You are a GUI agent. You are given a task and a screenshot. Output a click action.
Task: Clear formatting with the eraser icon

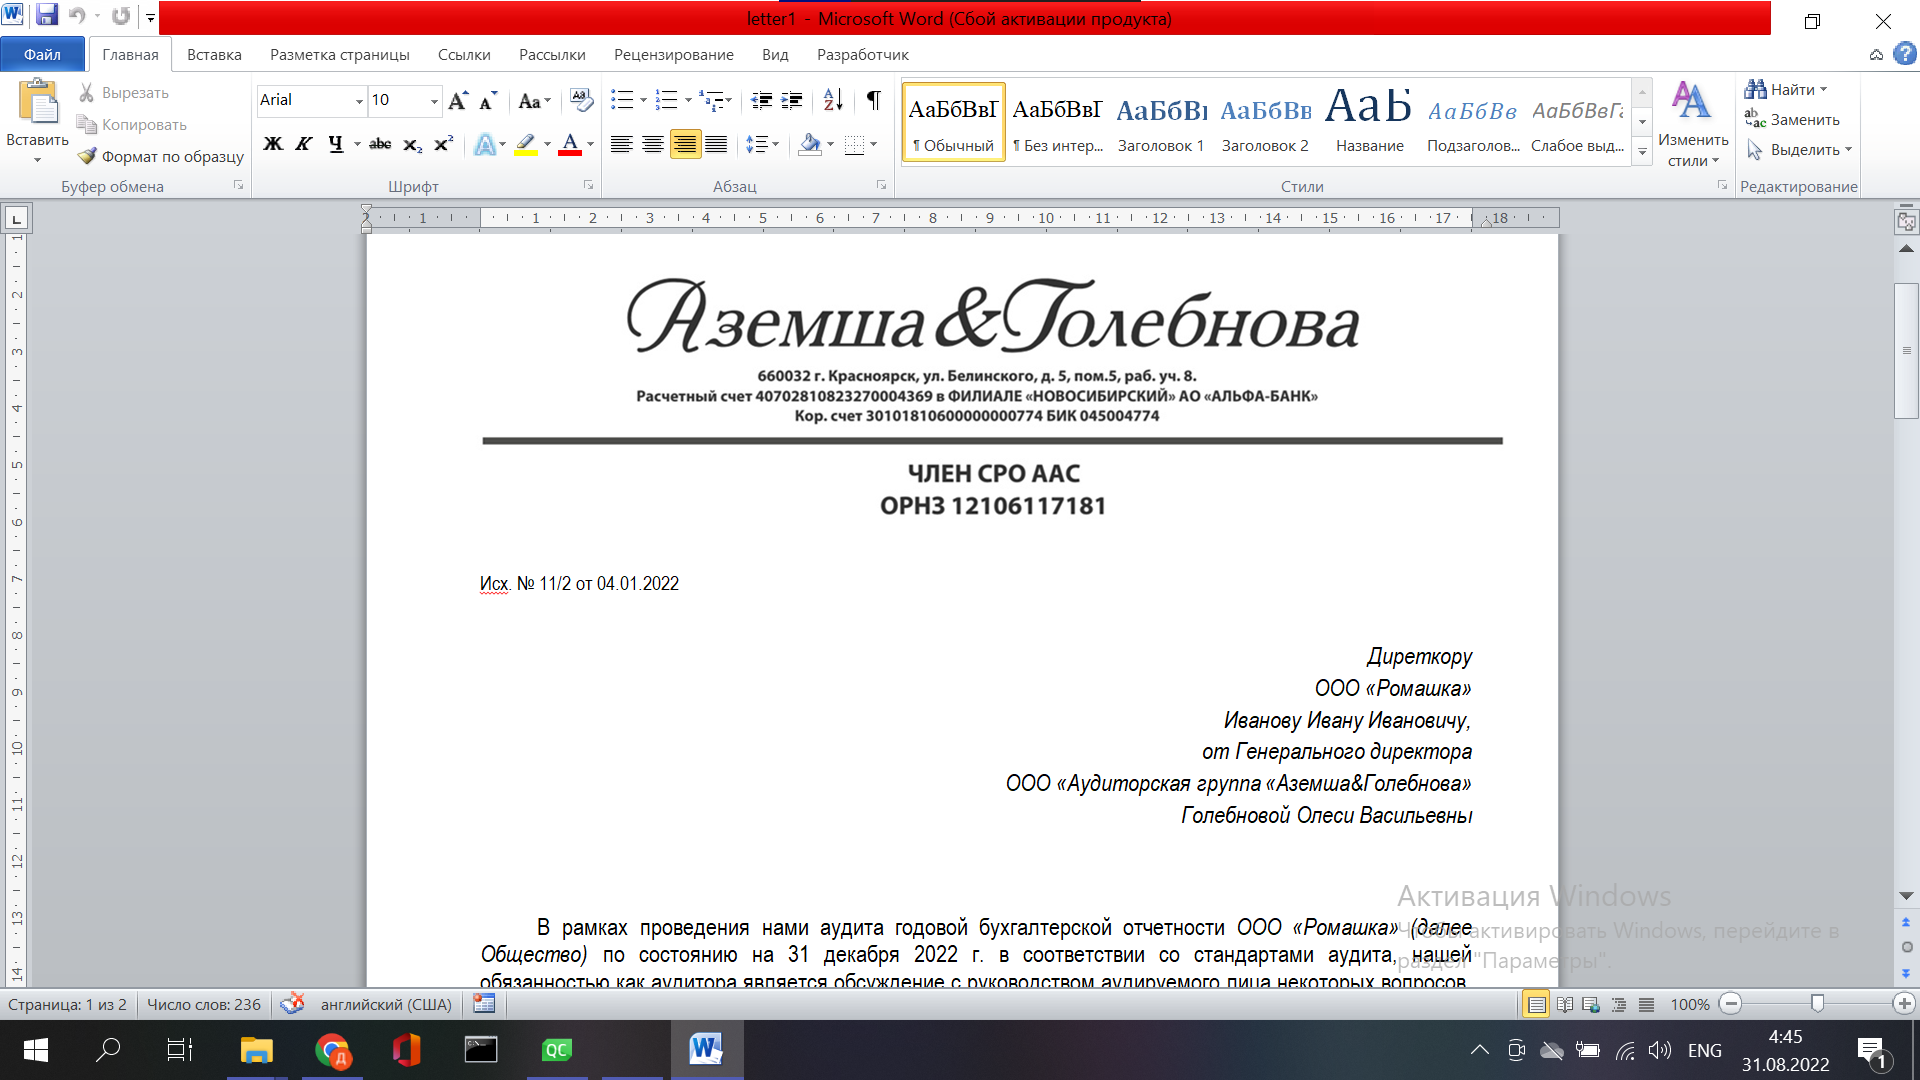click(x=581, y=100)
